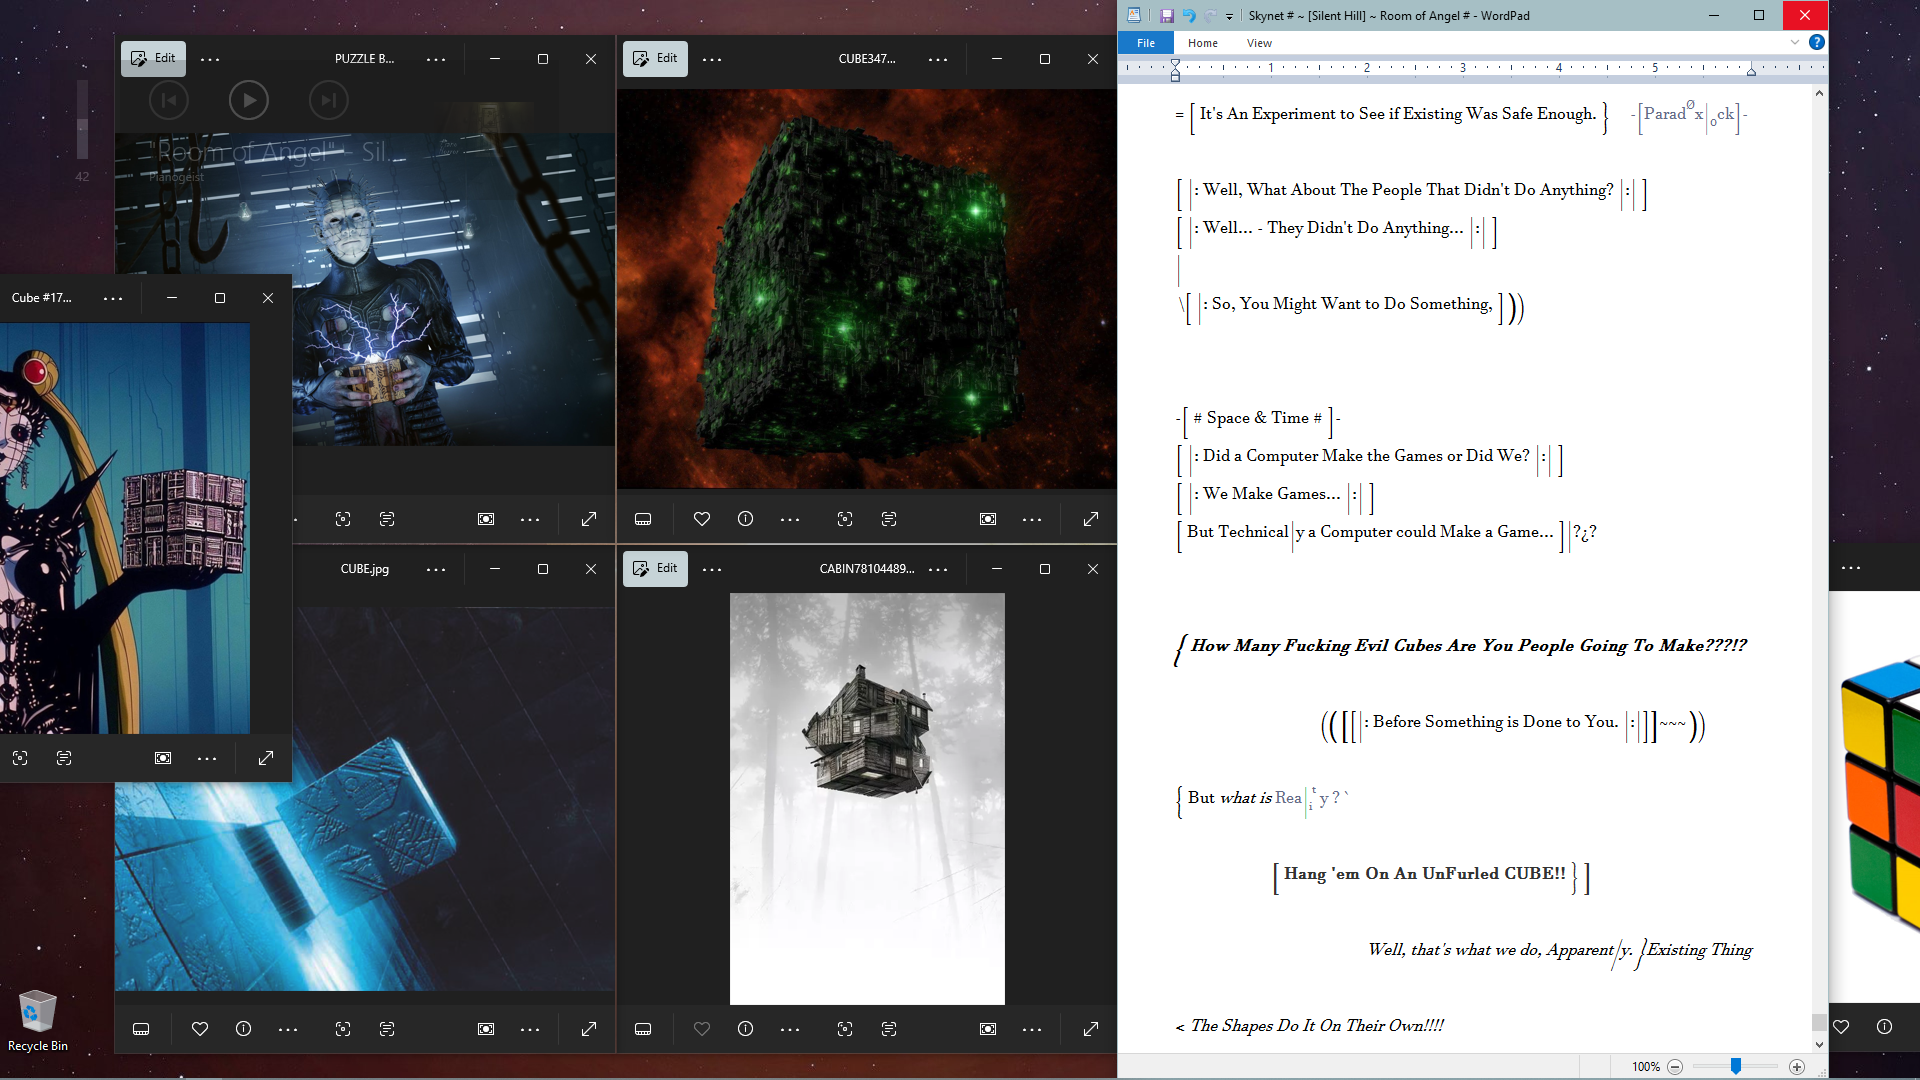This screenshot has width=1920, height=1080.
Task: Adjust the WordPad zoom slider handle
Action: coord(1736,1067)
